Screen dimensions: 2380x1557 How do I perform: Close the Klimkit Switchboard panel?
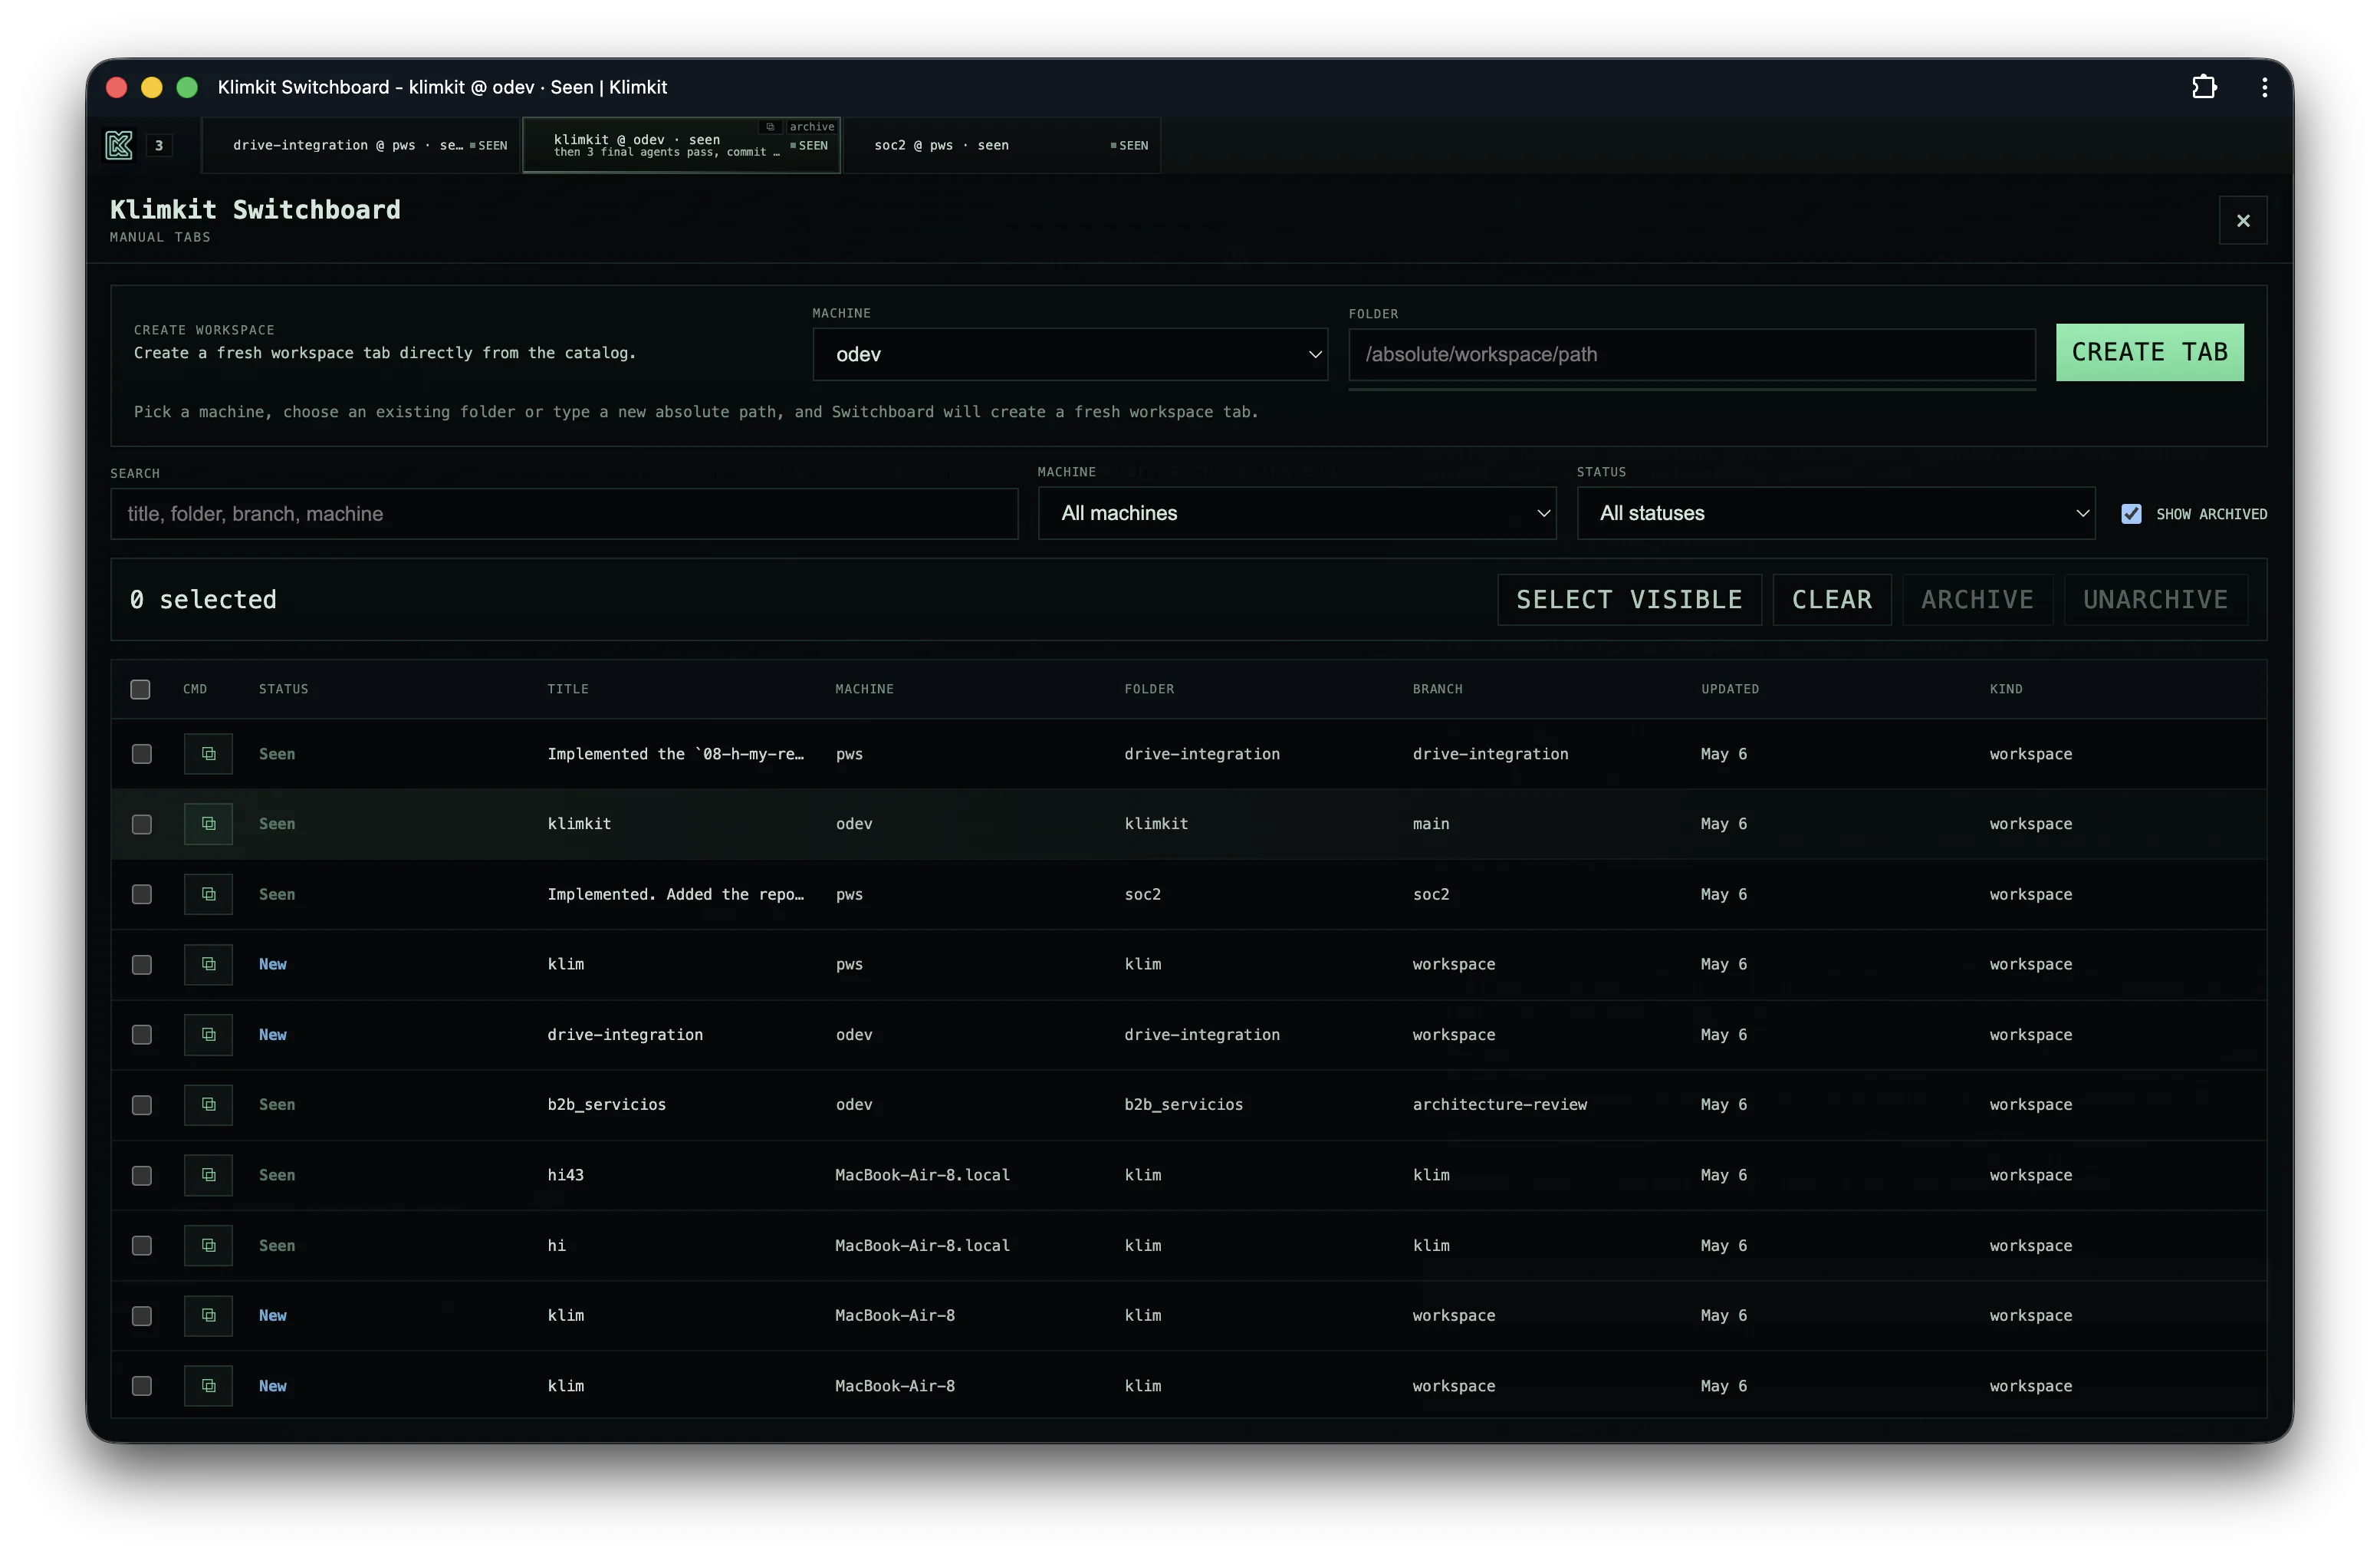(x=2242, y=220)
